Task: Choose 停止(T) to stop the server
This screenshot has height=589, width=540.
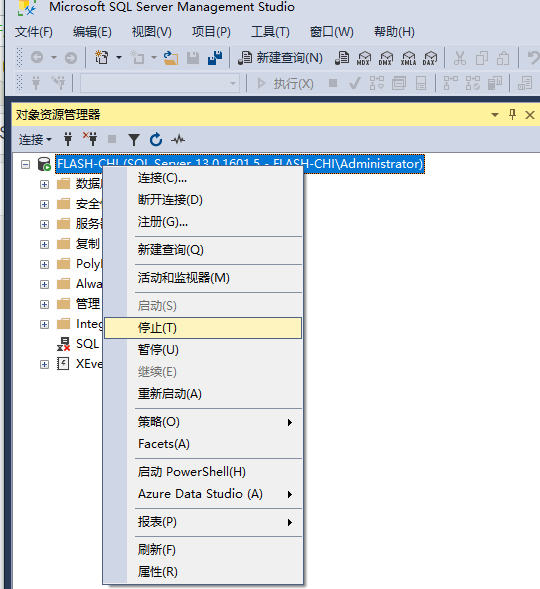Action: (x=203, y=328)
